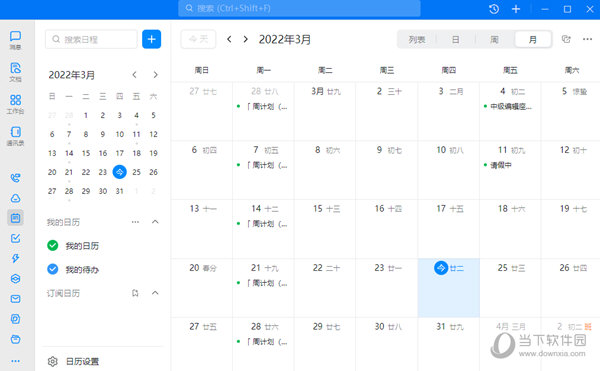Open the circular icon below mail

click(15, 319)
